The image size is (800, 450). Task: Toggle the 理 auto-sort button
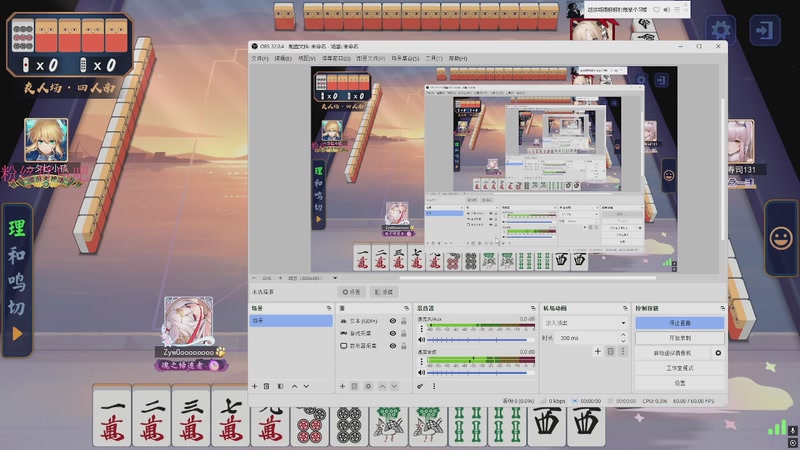(17, 228)
